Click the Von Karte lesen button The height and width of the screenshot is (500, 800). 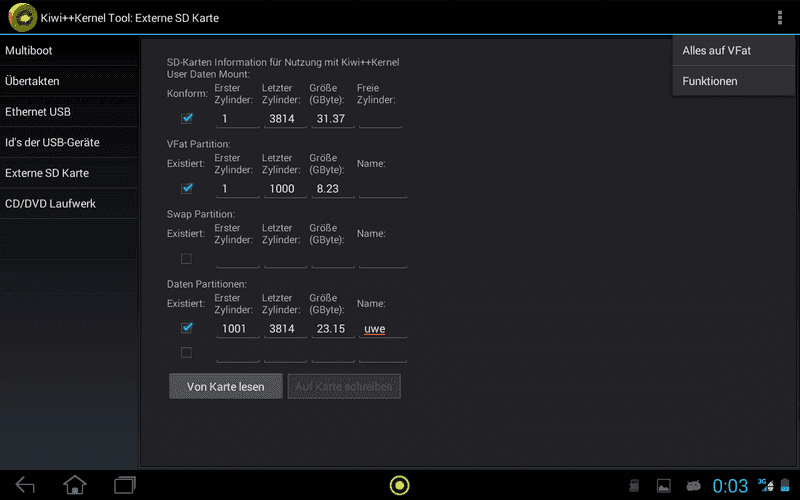pyautogui.click(x=226, y=386)
